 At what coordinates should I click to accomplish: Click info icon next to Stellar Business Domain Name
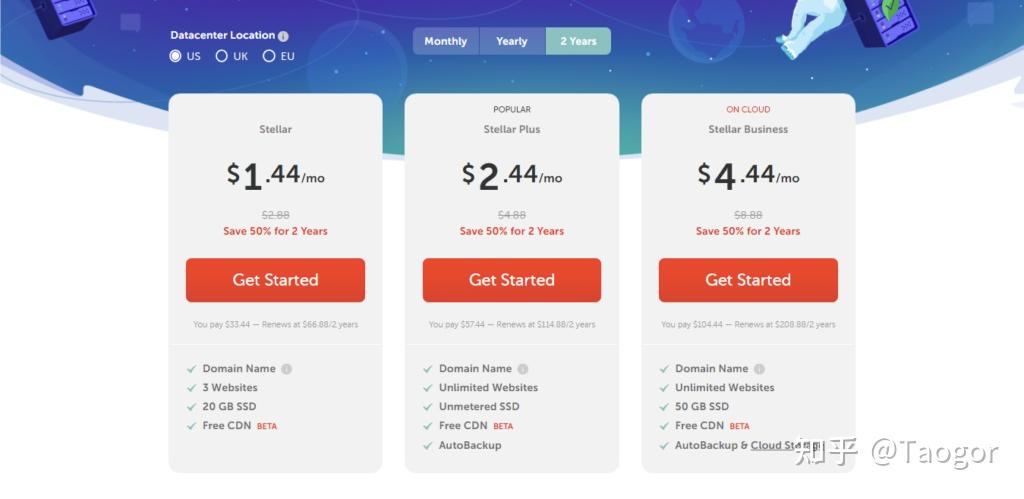[759, 369]
